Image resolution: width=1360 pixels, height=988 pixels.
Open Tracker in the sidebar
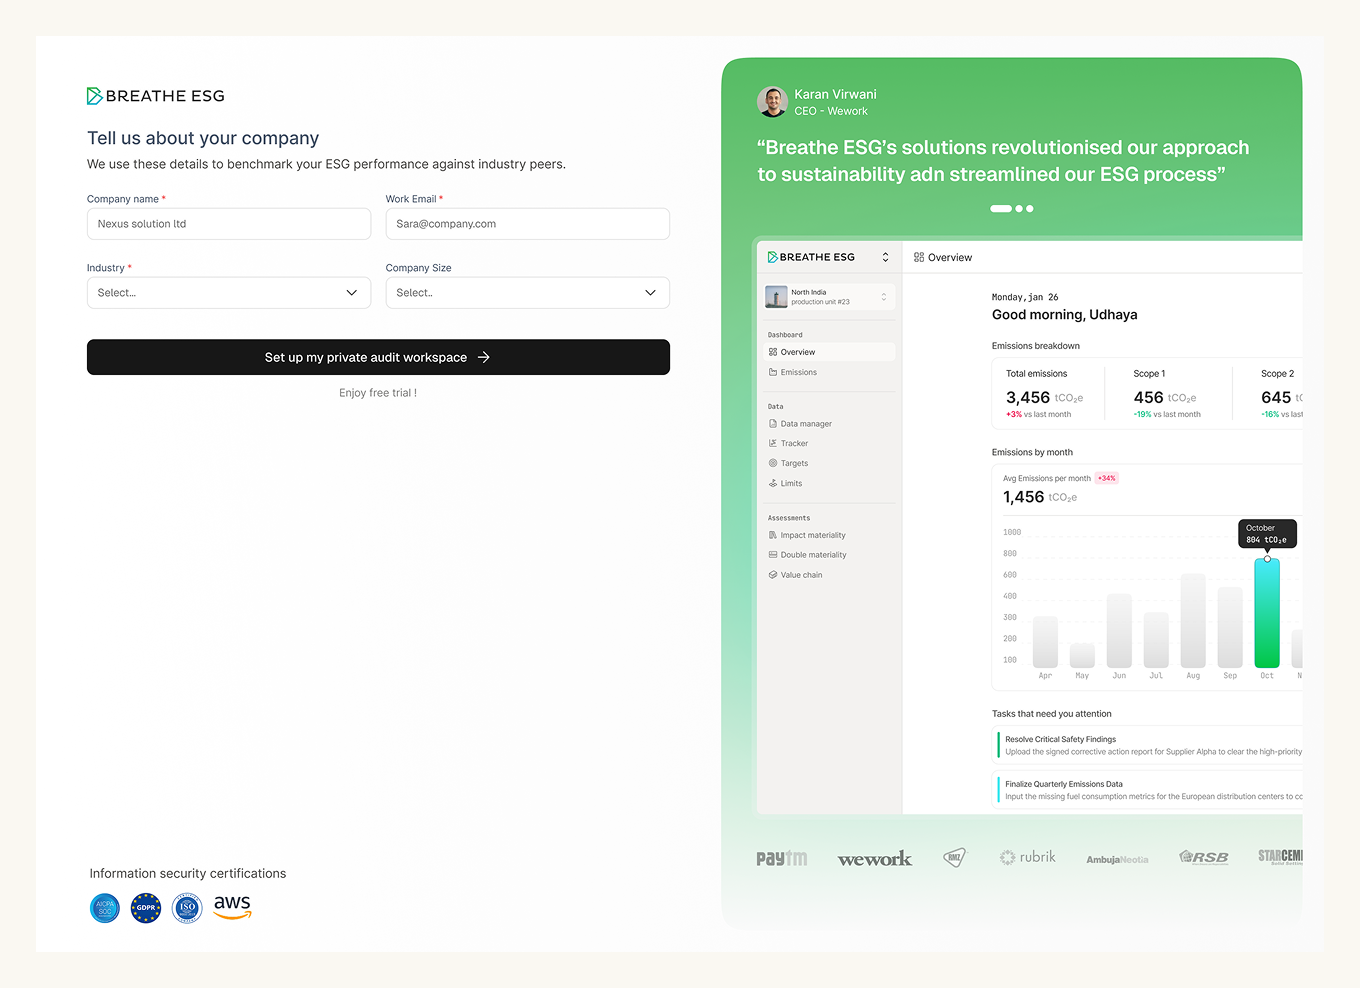[828, 443]
